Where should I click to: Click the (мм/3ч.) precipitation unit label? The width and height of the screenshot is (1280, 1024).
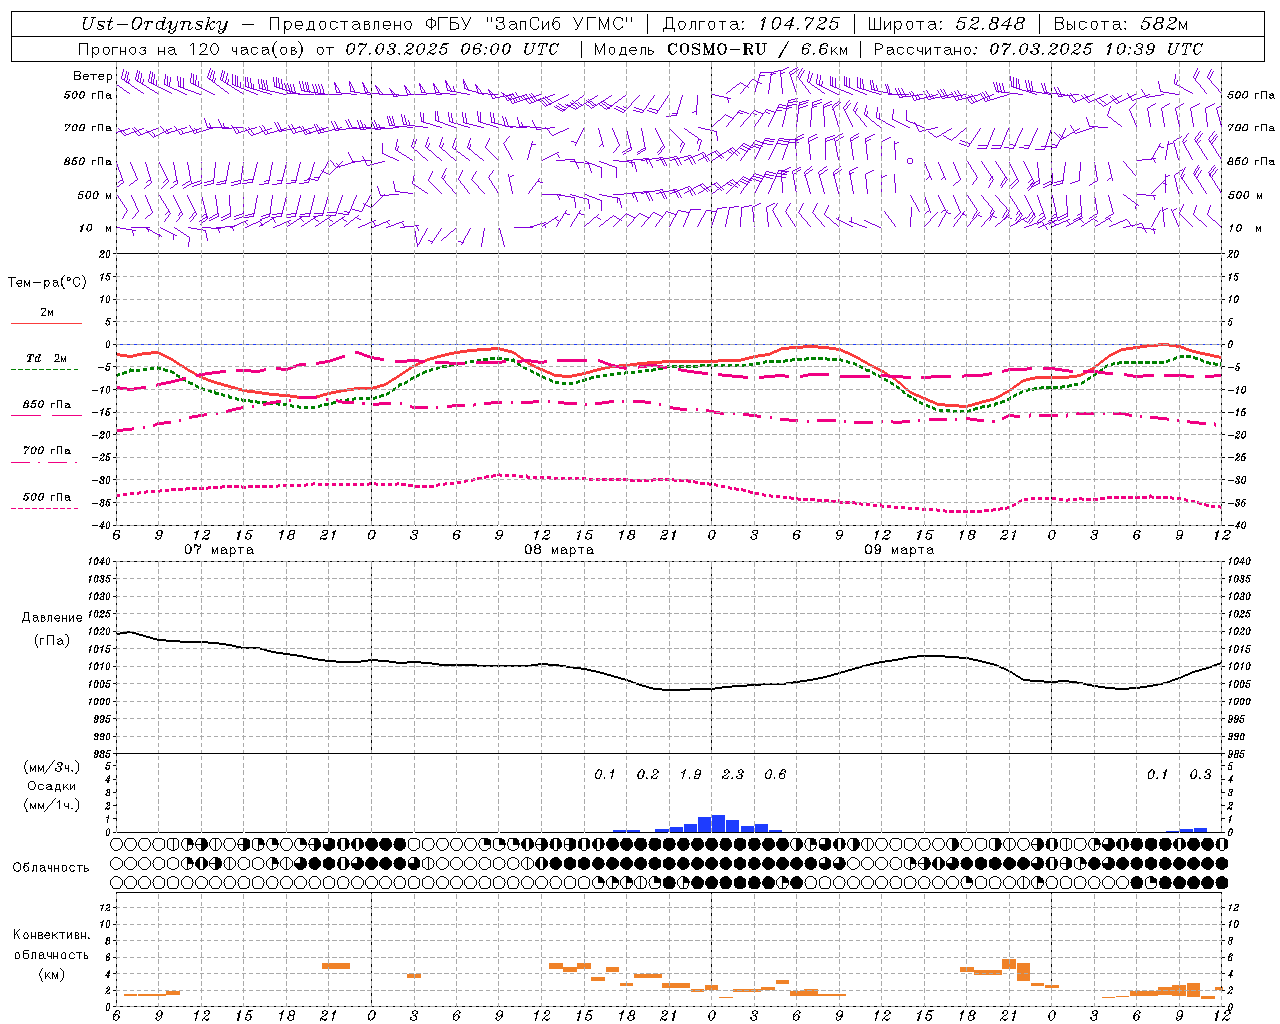click(x=52, y=768)
